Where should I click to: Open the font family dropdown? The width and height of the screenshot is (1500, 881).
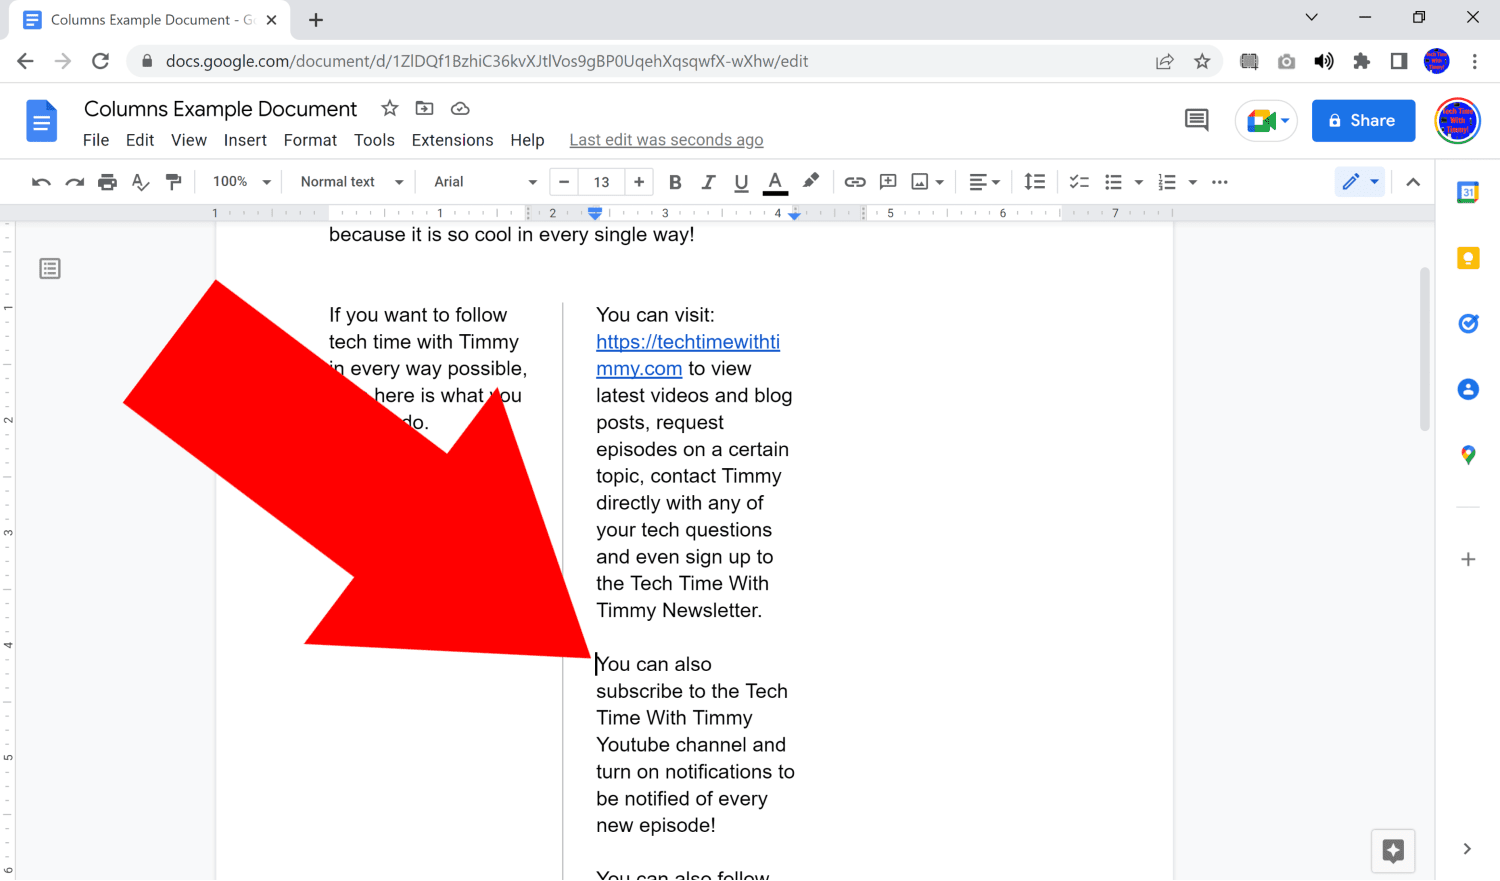483,181
